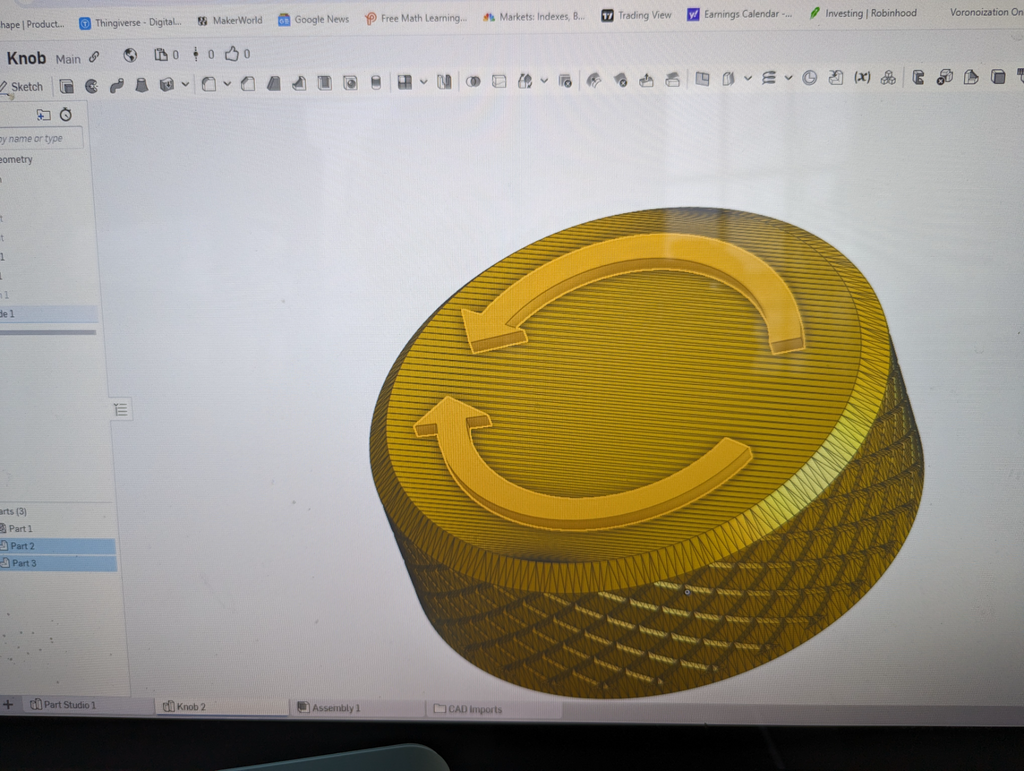Open the variable (x) tool

coord(862,77)
